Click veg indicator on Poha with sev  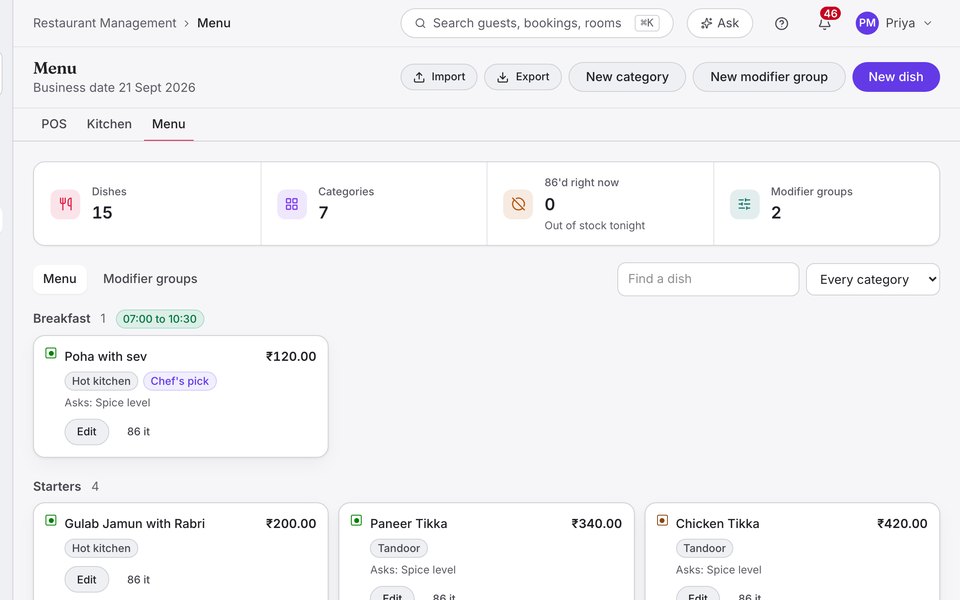pyautogui.click(x=51, y=353)
